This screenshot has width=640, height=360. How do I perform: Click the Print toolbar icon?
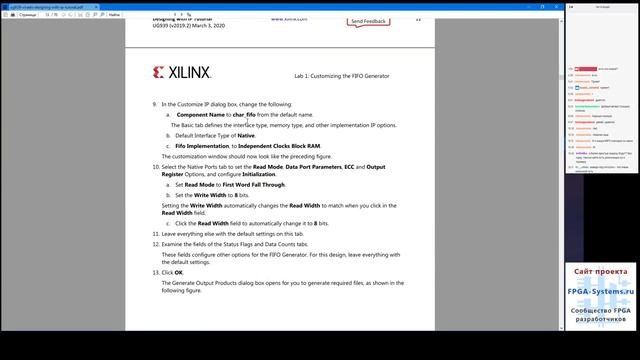pos(13,15)
